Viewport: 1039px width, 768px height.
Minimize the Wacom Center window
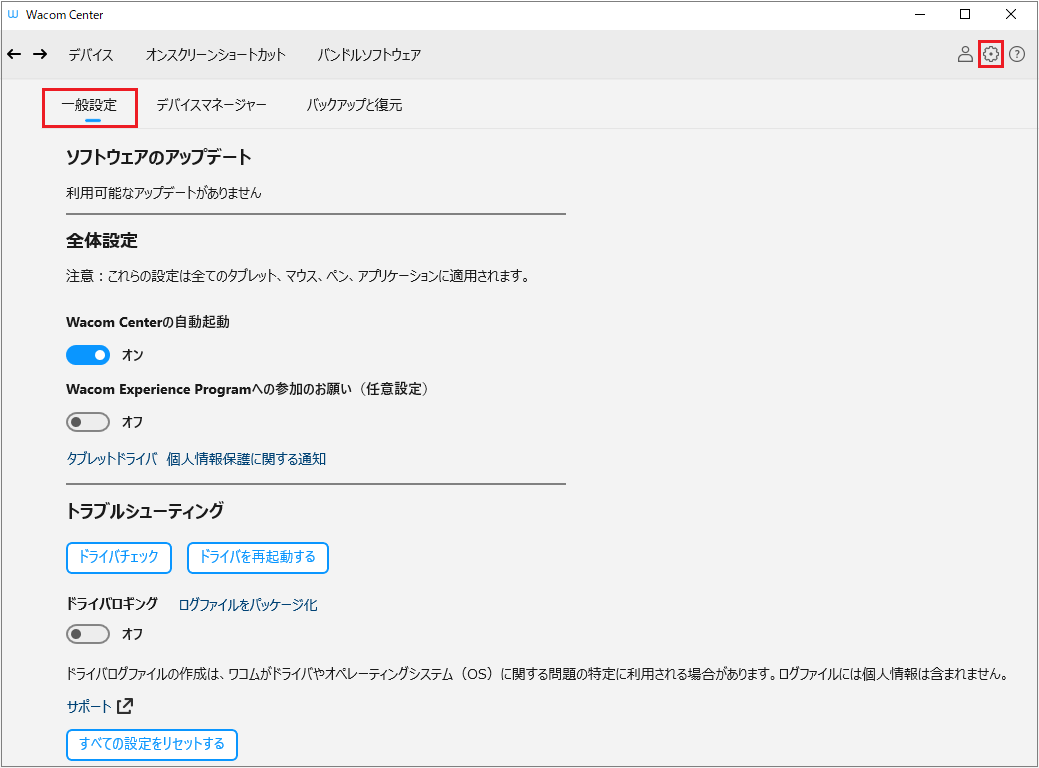[x=920, y=15]
